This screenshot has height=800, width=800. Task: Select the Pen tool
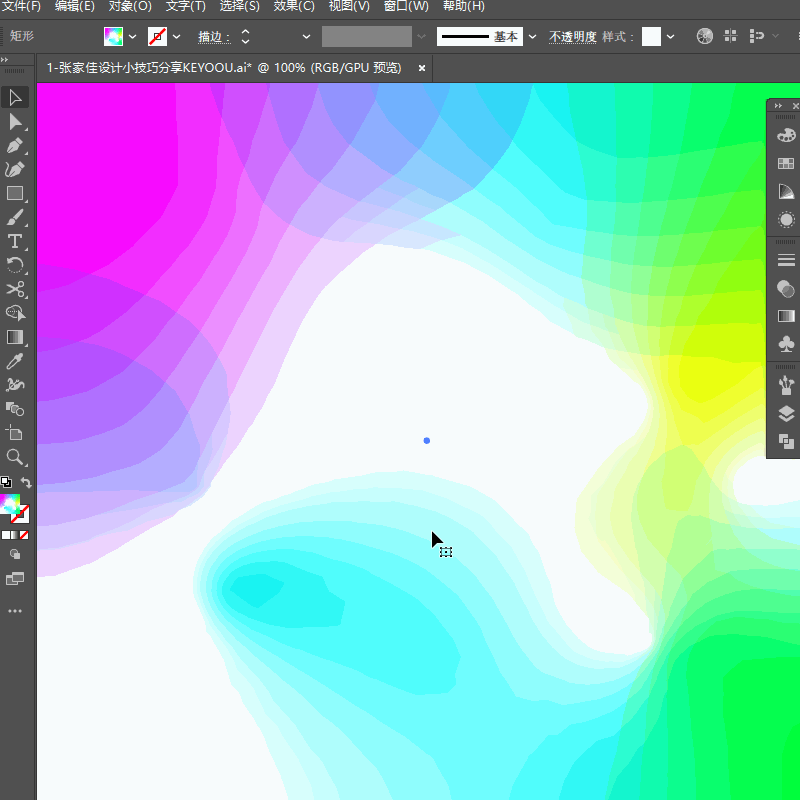point(15,146)
